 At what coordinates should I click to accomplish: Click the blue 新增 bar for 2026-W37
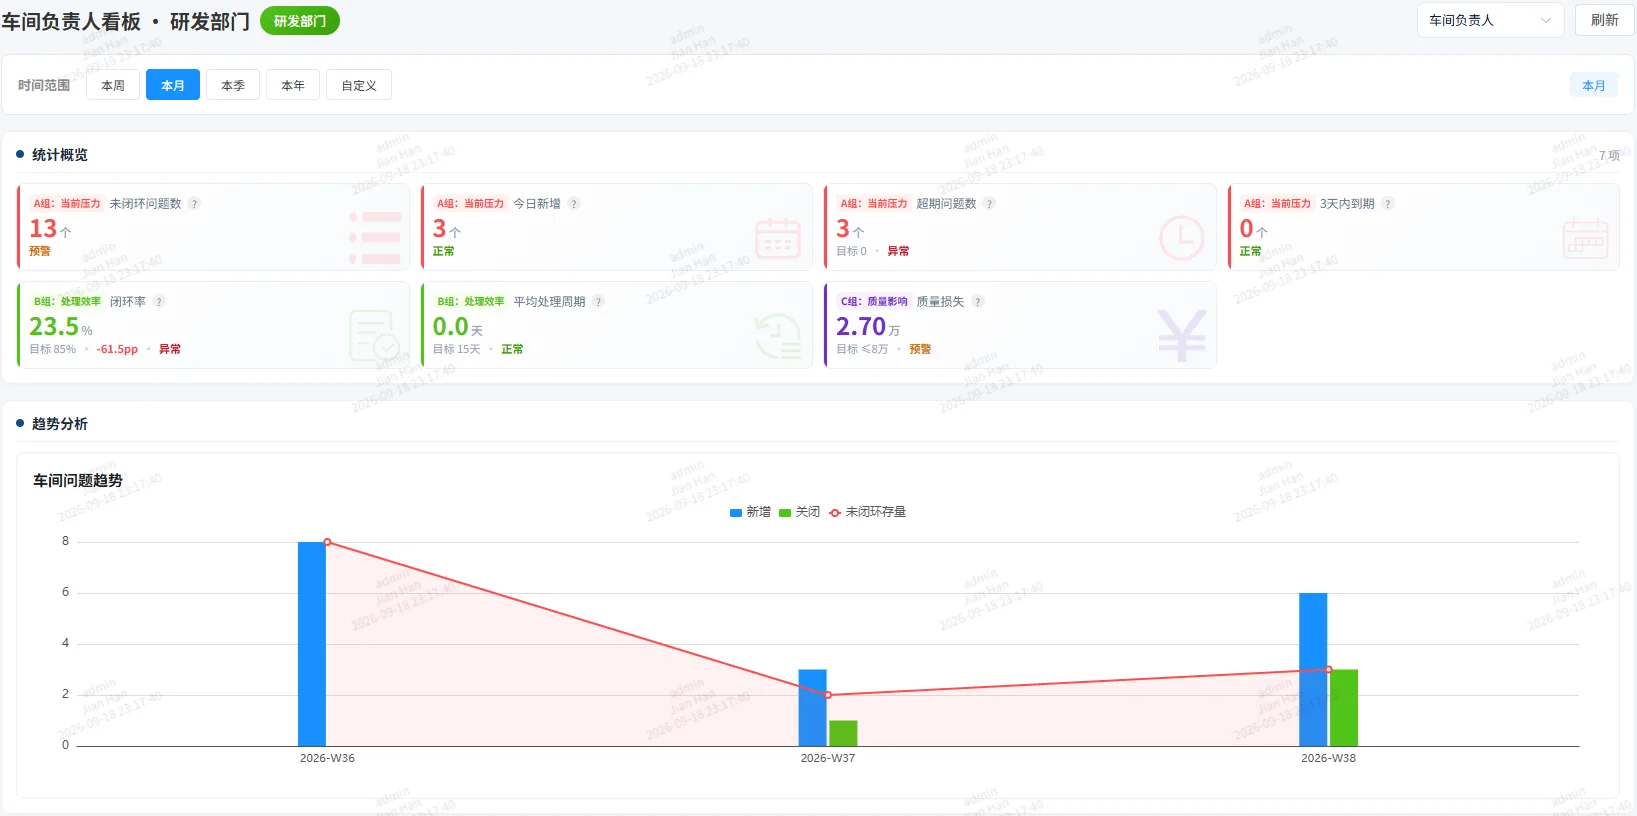point(813,708)
